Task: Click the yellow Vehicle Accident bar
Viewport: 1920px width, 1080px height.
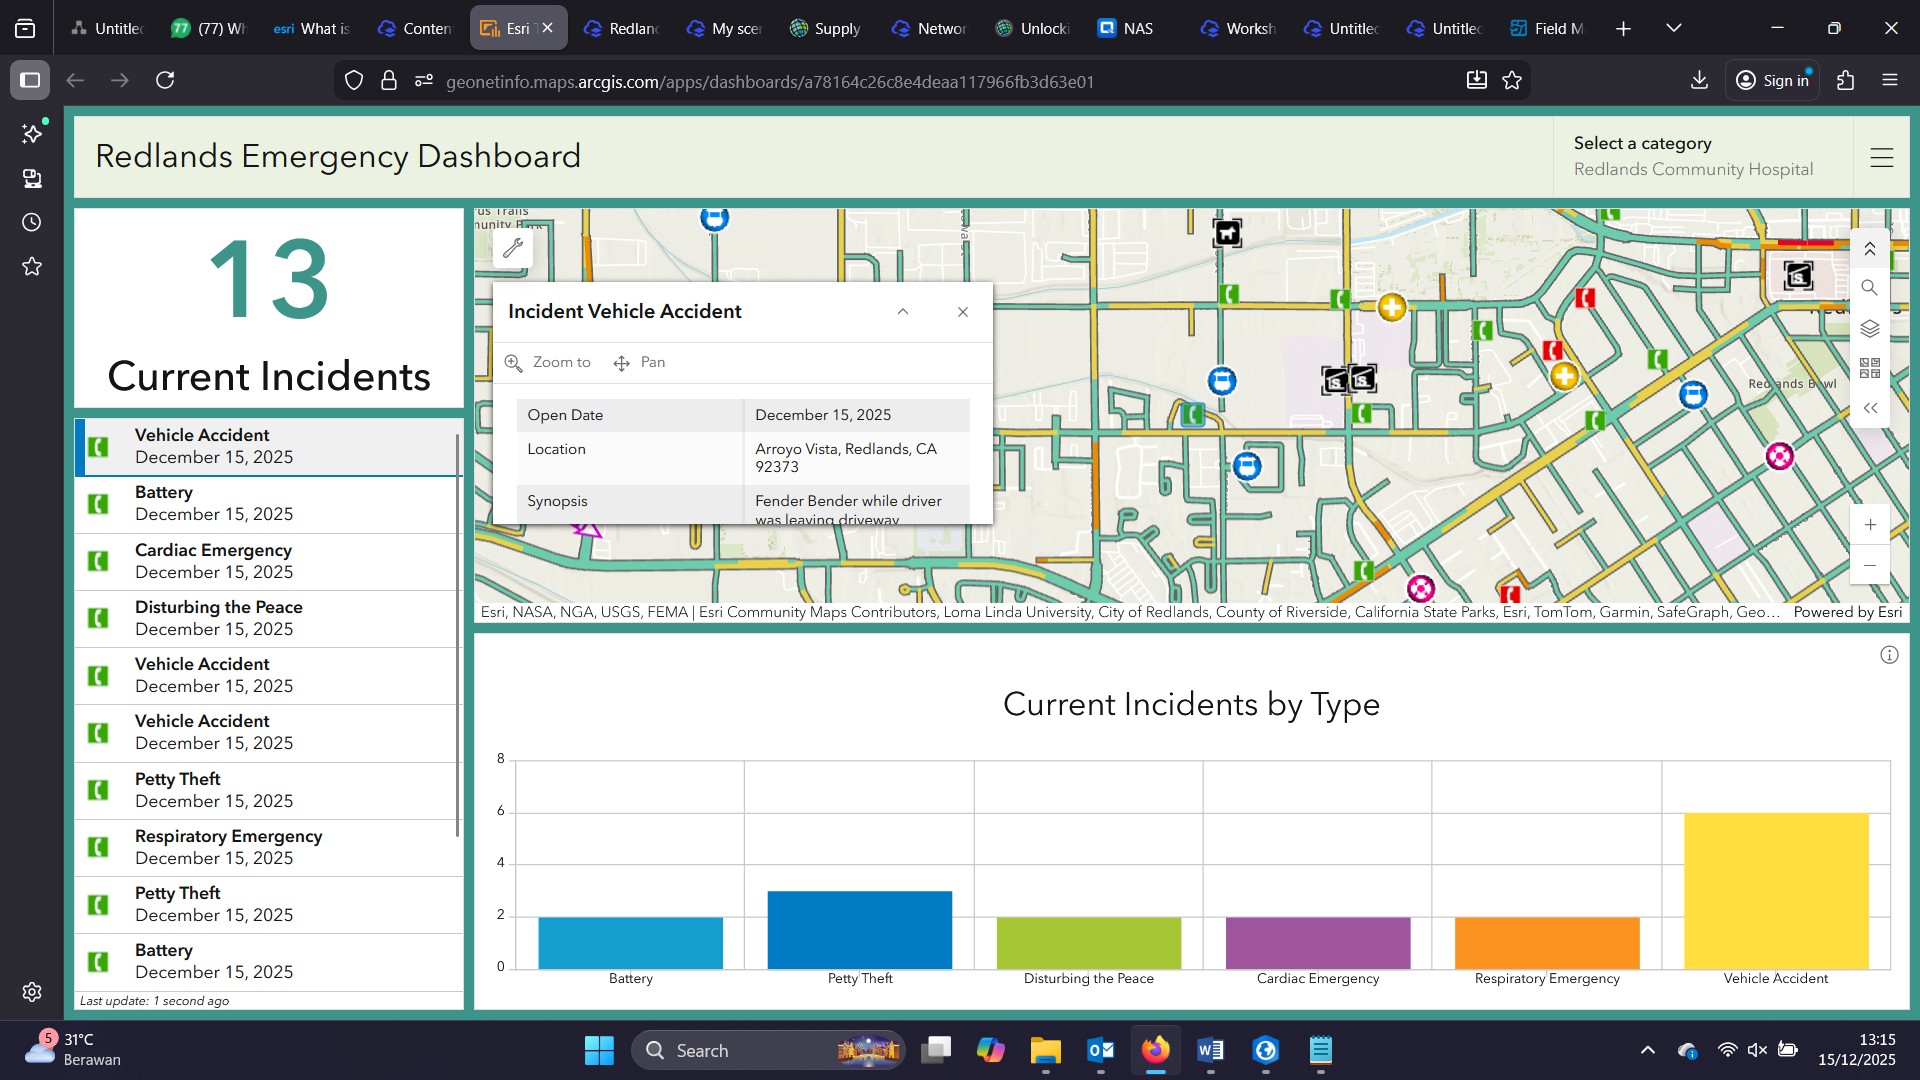Action: coord(1775,890)
